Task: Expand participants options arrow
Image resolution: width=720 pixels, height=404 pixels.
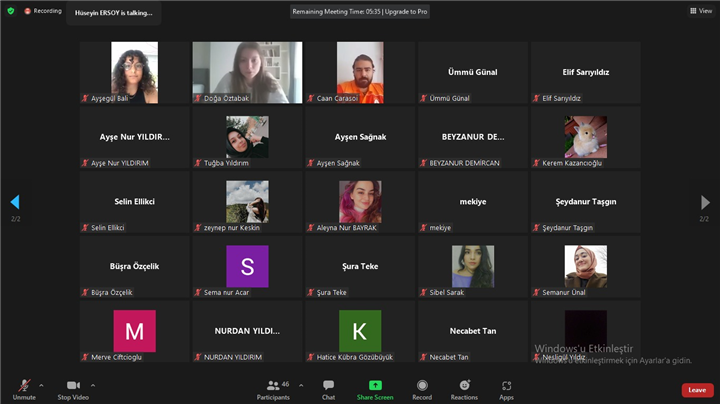Action: coord(301,386)
